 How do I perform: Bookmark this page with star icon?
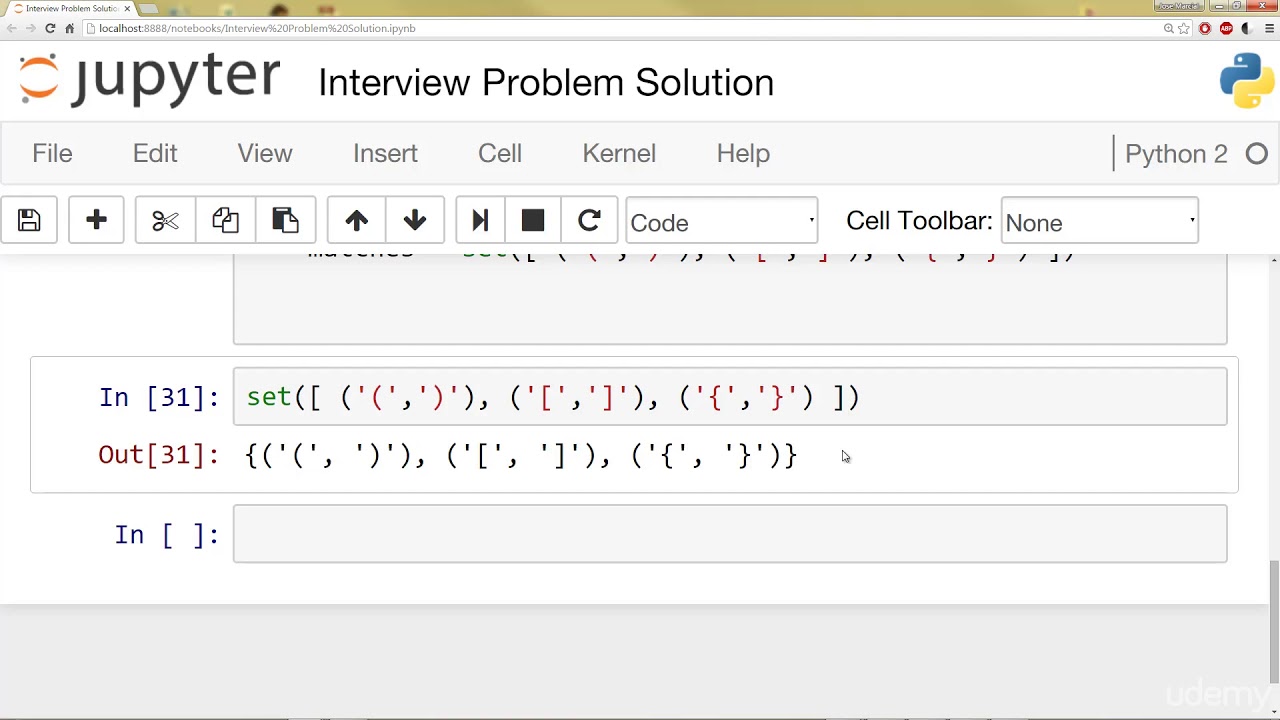(x=1185, y=28)
